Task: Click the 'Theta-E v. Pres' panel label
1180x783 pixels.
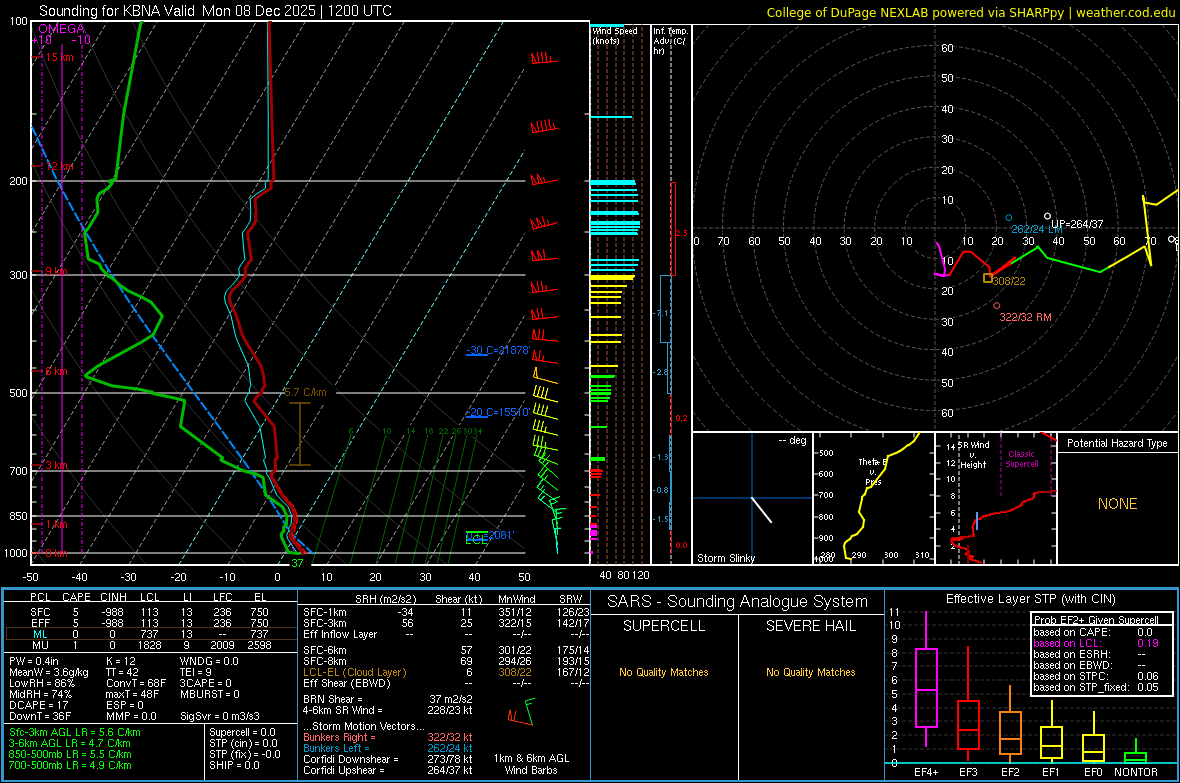Action: (873, 471)
